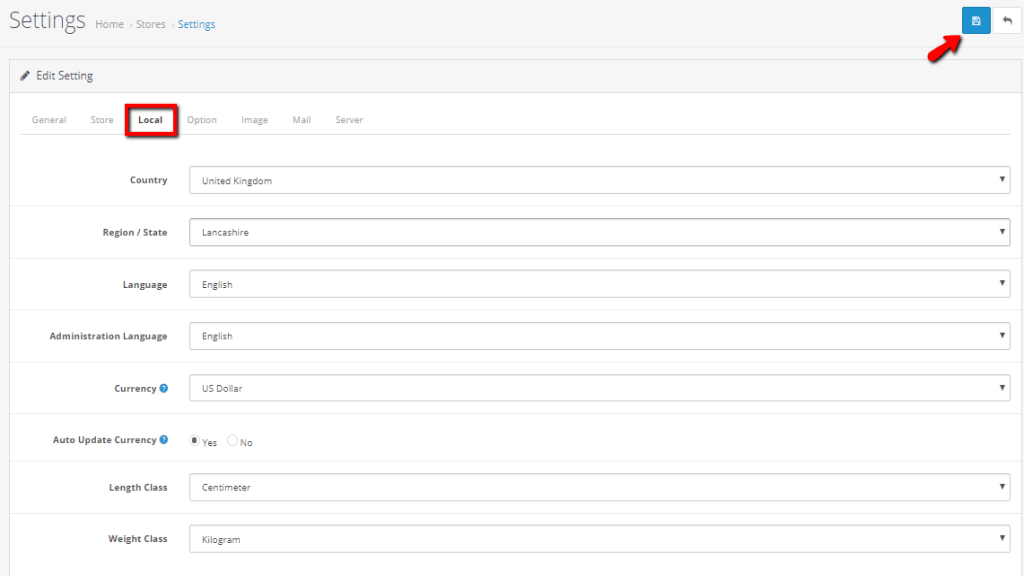Click the Weight Class label
Image resolution: width=1024 pixels, height=576 pixels.
[138, 539]
